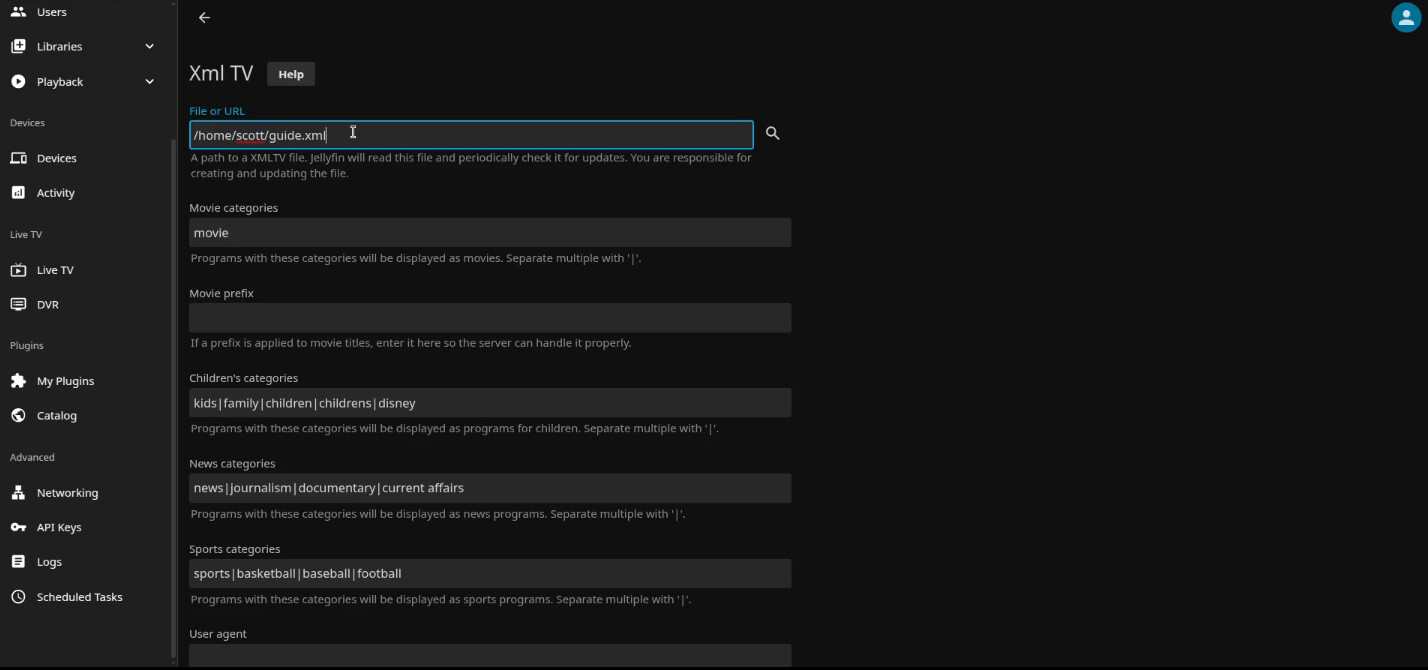Click the Children's categories field
The height and width of the screenshot is (670, 1428).
point(490,403)
